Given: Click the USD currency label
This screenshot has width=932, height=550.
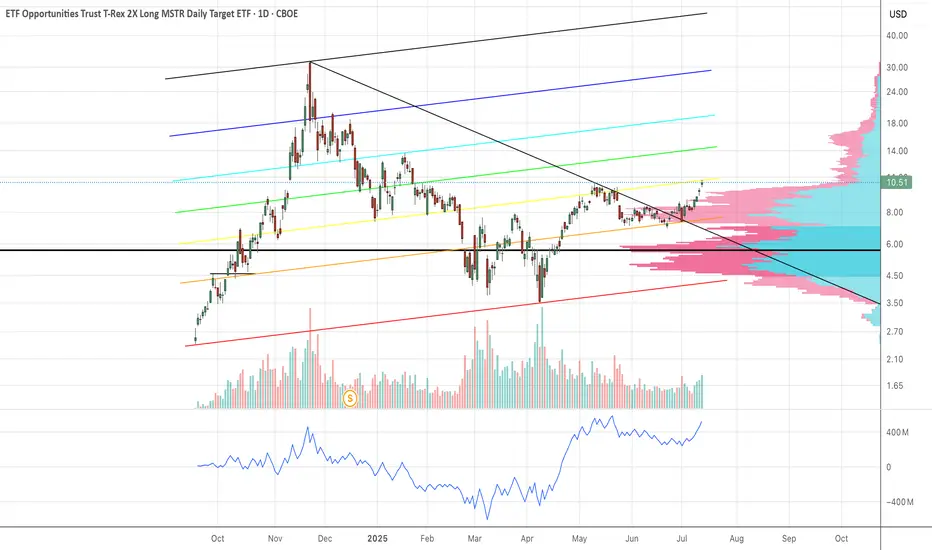Looking at the screenshot, I should [898, 14].
